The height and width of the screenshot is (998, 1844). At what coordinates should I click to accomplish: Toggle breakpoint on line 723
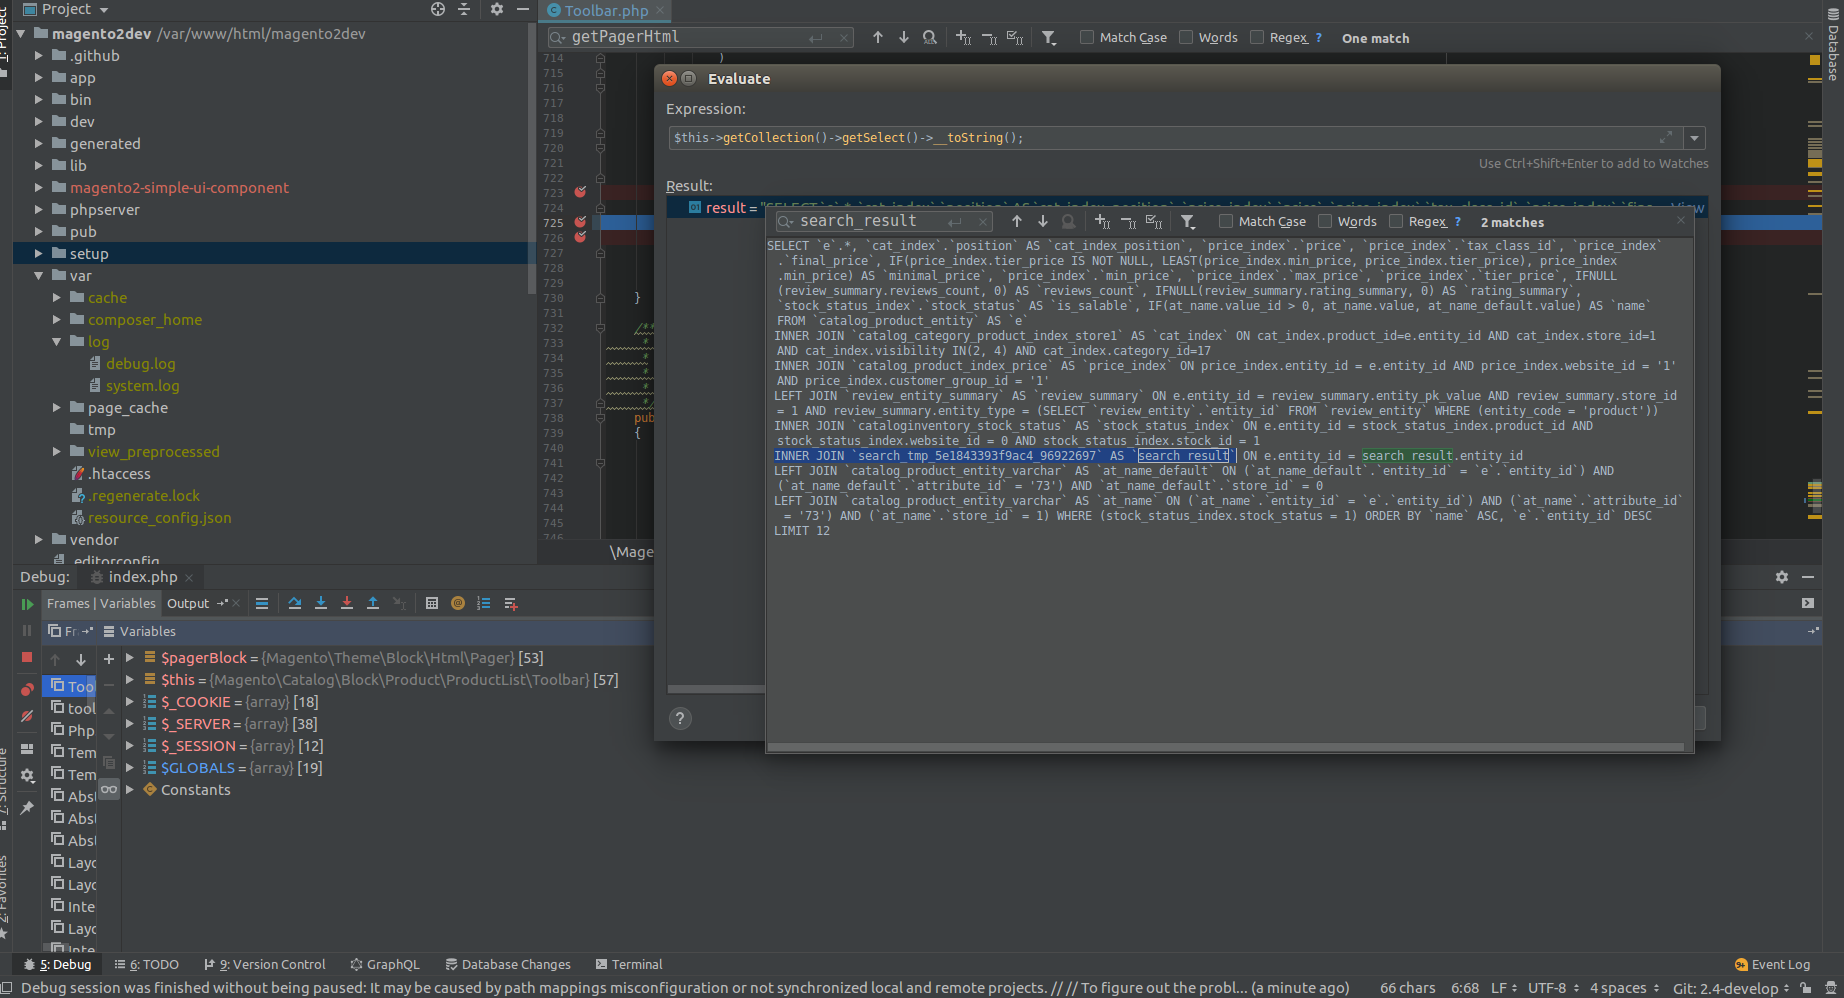[x=580, y=192]
